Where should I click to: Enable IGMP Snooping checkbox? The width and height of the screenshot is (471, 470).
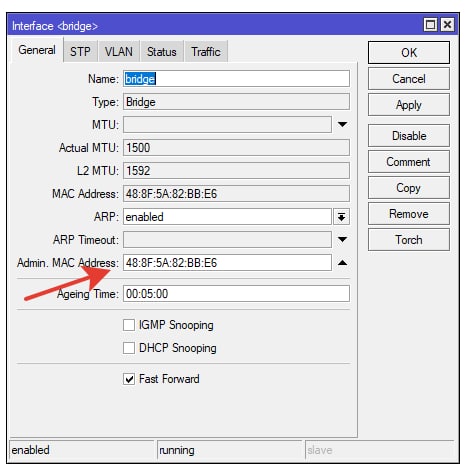(129, 325)
